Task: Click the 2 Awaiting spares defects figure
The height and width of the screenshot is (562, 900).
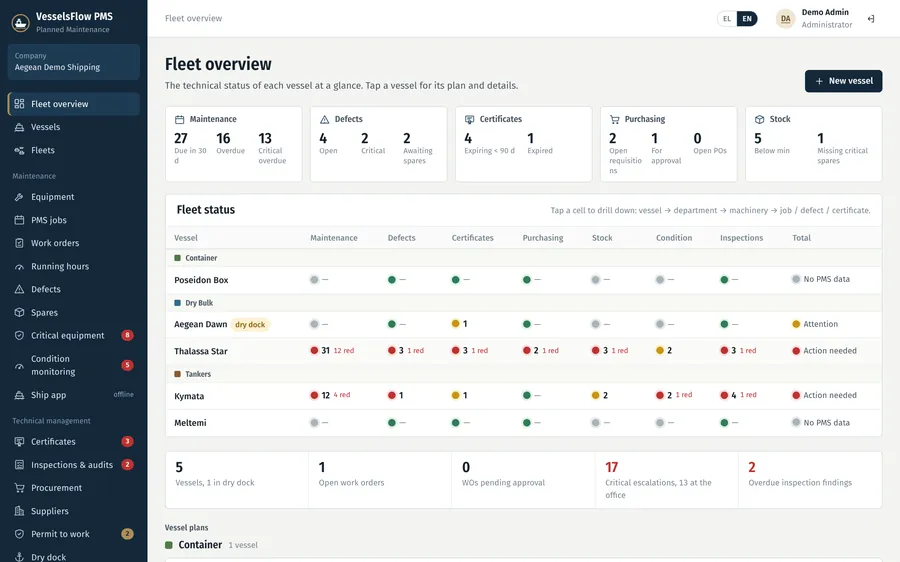Action: pyautogui.click(x=418, y=148)
